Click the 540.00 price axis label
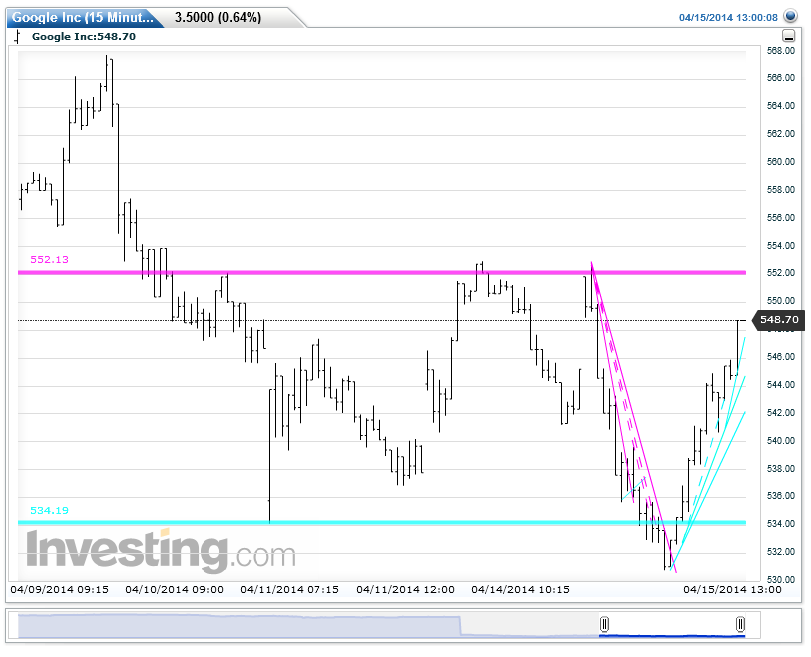 [781, 441]
